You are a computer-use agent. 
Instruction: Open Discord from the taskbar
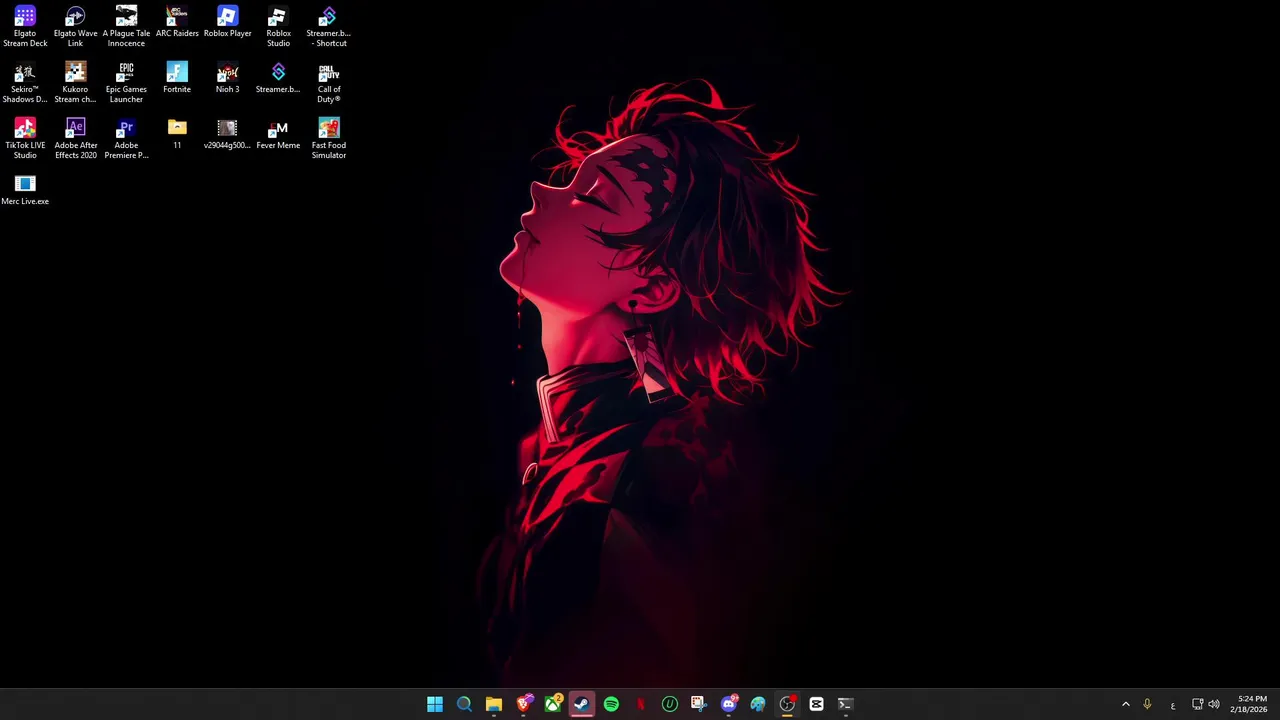(728, 704)
